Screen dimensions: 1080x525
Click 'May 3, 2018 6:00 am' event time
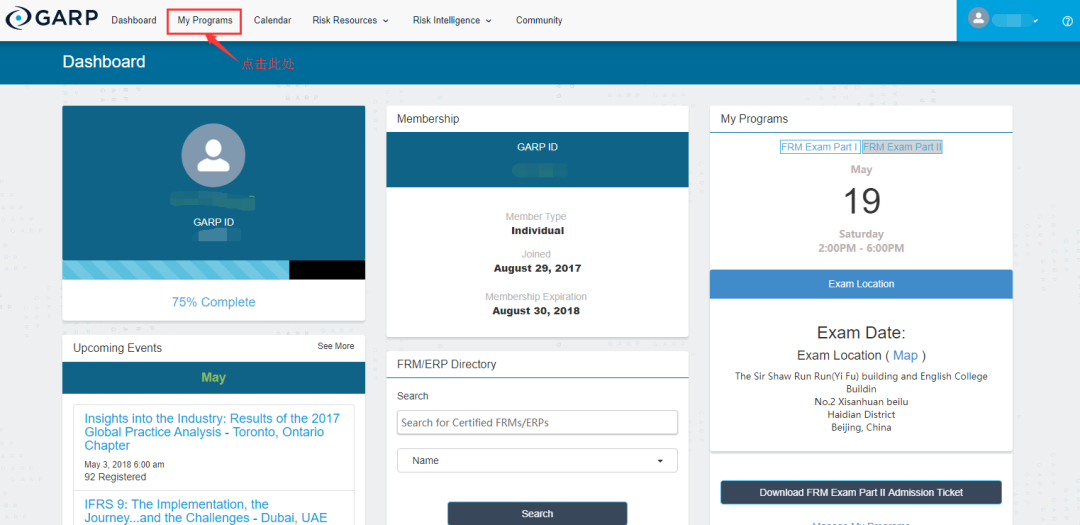pos(124,464)
